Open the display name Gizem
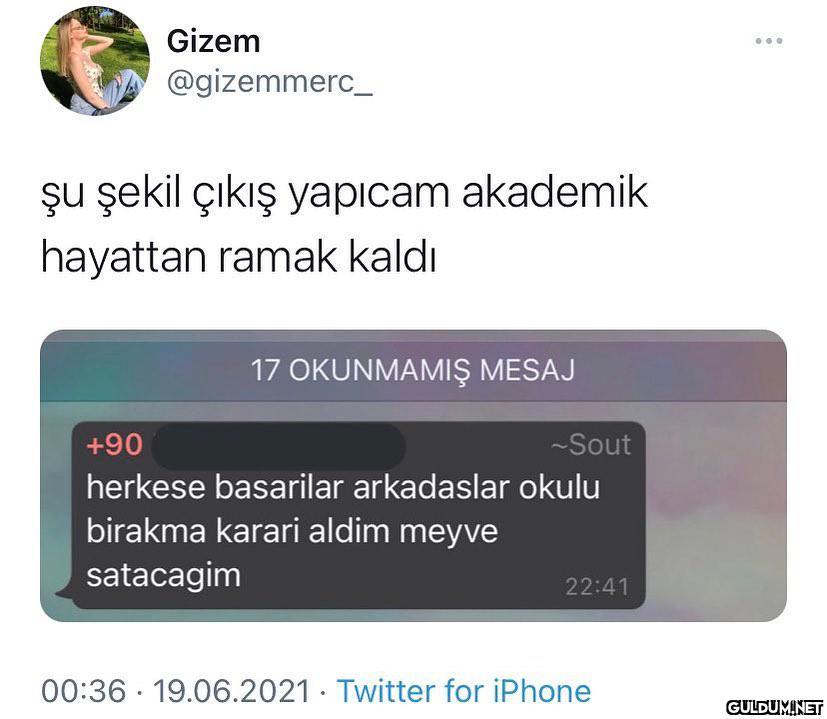 [214, 41]
